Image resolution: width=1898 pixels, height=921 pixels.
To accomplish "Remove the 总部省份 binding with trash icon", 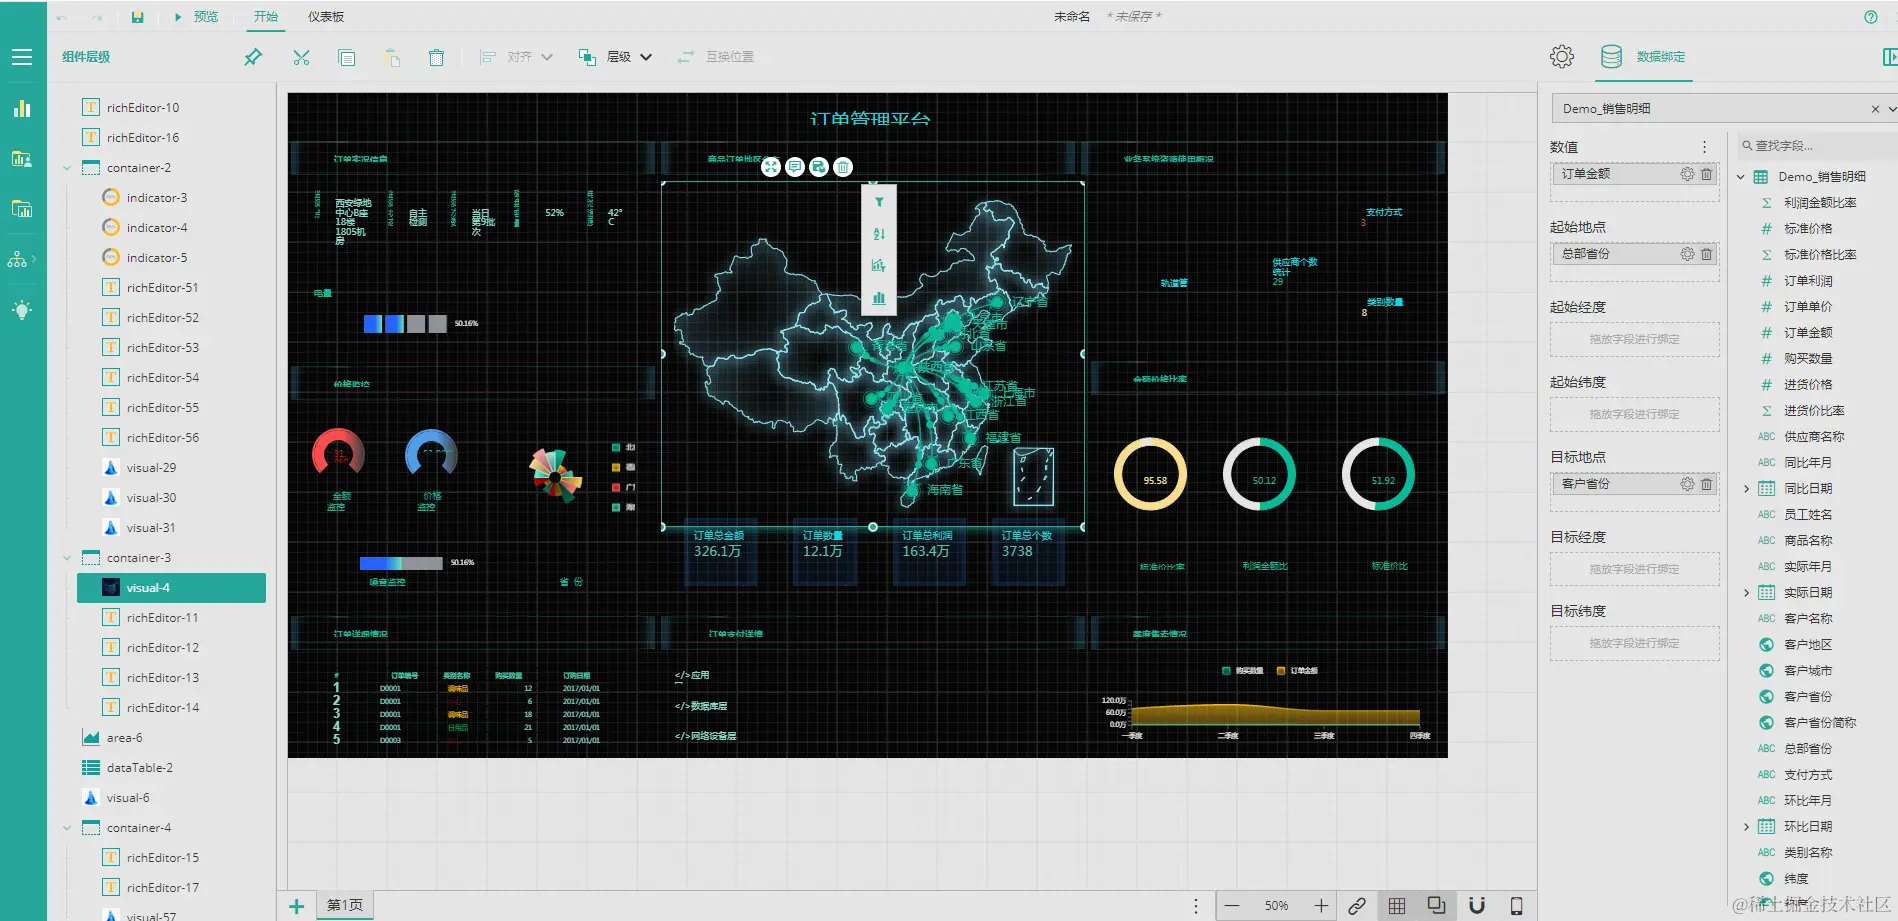I will [1707, 254].
